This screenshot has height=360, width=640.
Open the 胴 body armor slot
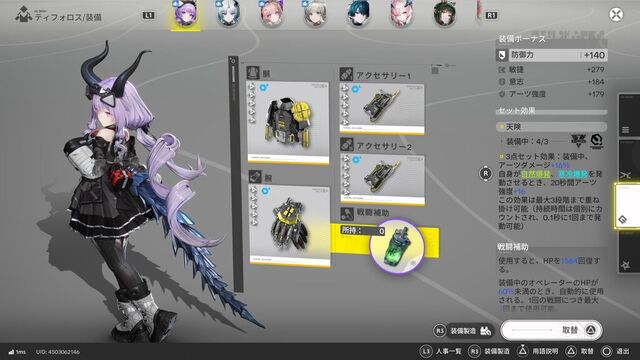pos(288,122)
